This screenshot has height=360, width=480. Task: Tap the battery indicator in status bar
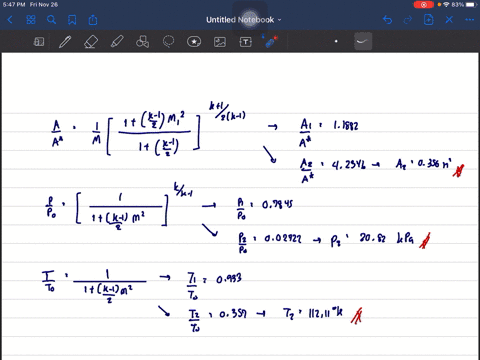[471, 5]
